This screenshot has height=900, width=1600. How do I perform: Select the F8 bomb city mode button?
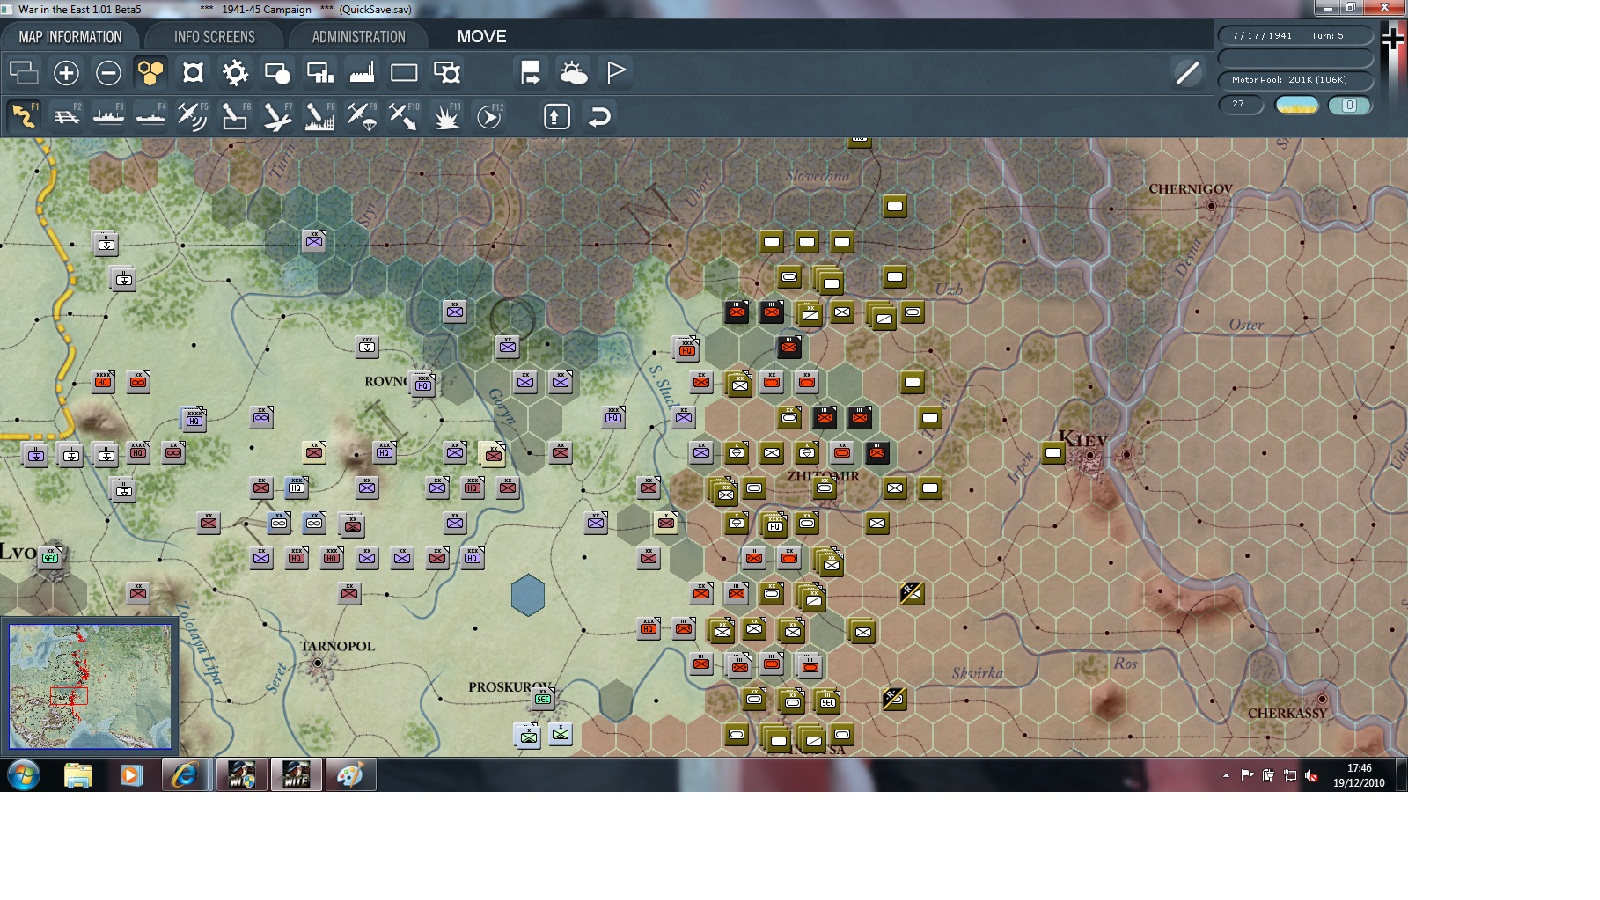319,116
